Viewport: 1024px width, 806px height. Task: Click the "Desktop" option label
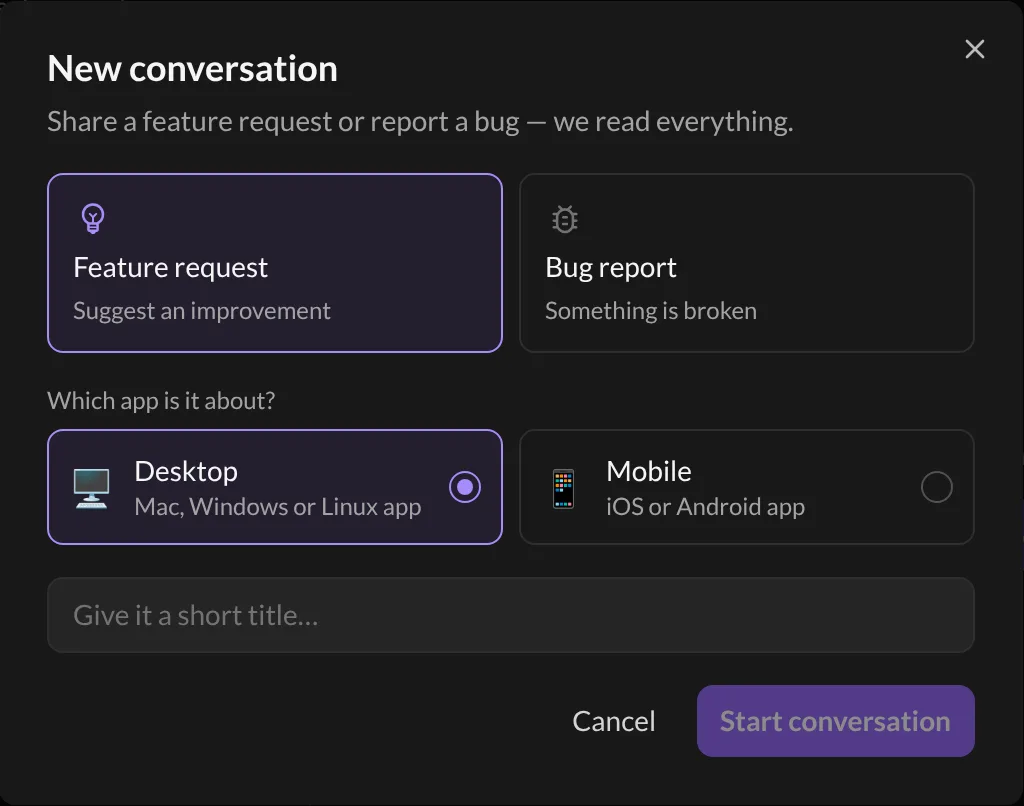click(186, 472)
